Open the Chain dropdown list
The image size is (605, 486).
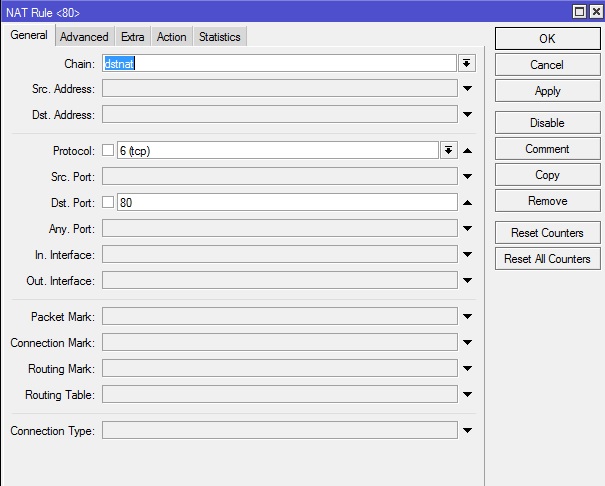coord(467,63)
